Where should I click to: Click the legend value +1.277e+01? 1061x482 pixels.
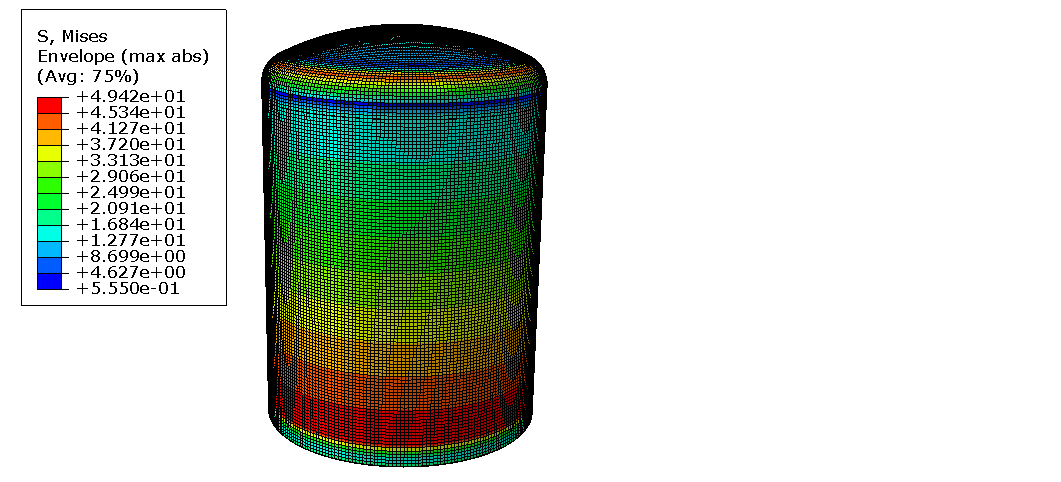click(131, 241)
